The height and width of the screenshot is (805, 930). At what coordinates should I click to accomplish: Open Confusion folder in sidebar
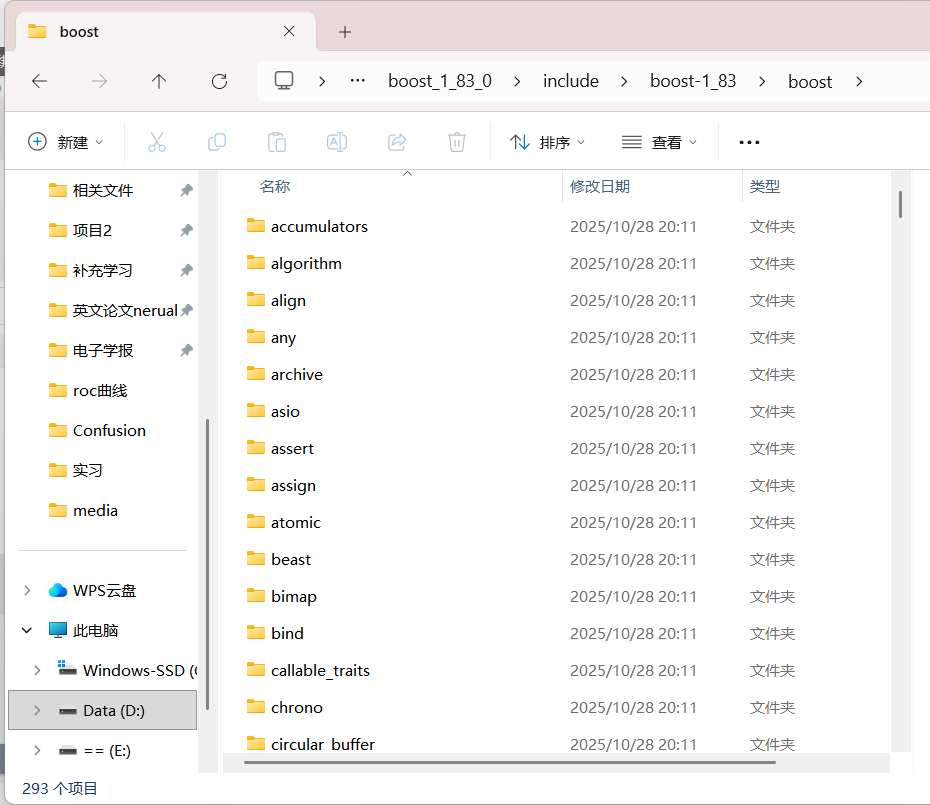coord(98,431)
